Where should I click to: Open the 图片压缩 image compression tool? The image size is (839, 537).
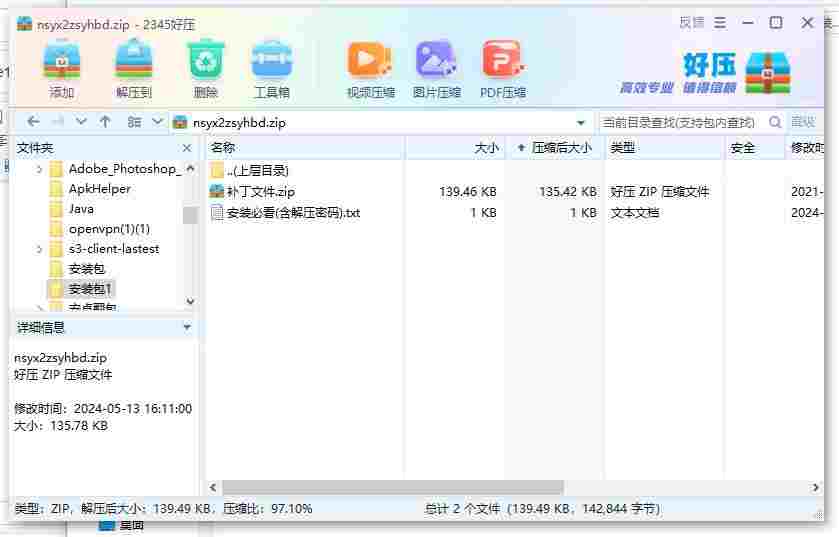(436, 70)
